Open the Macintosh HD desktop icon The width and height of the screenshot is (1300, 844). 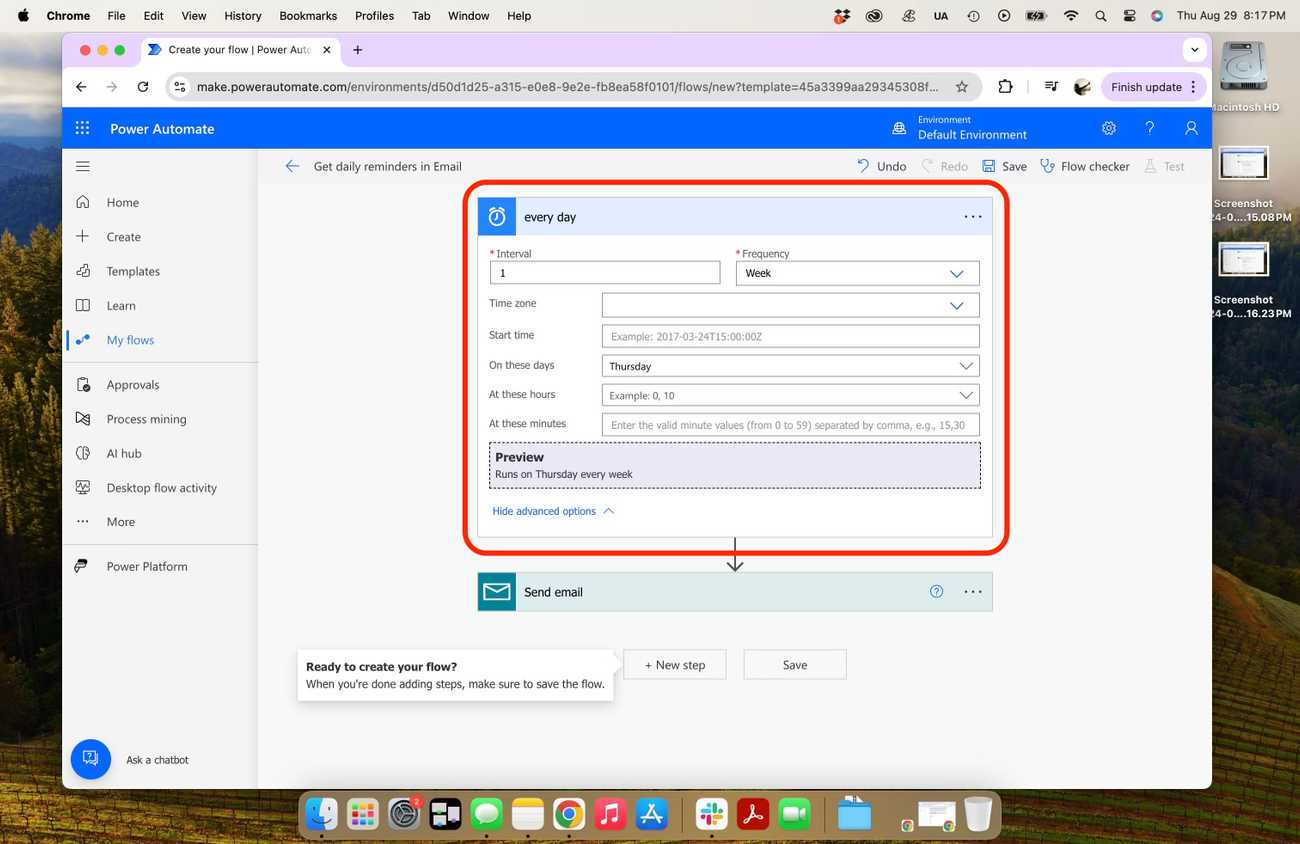tap(1244, 76)
